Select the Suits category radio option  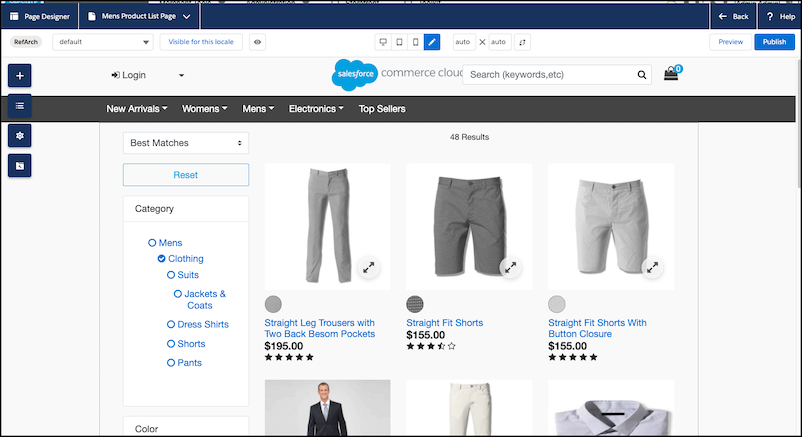tap(171, 274)
